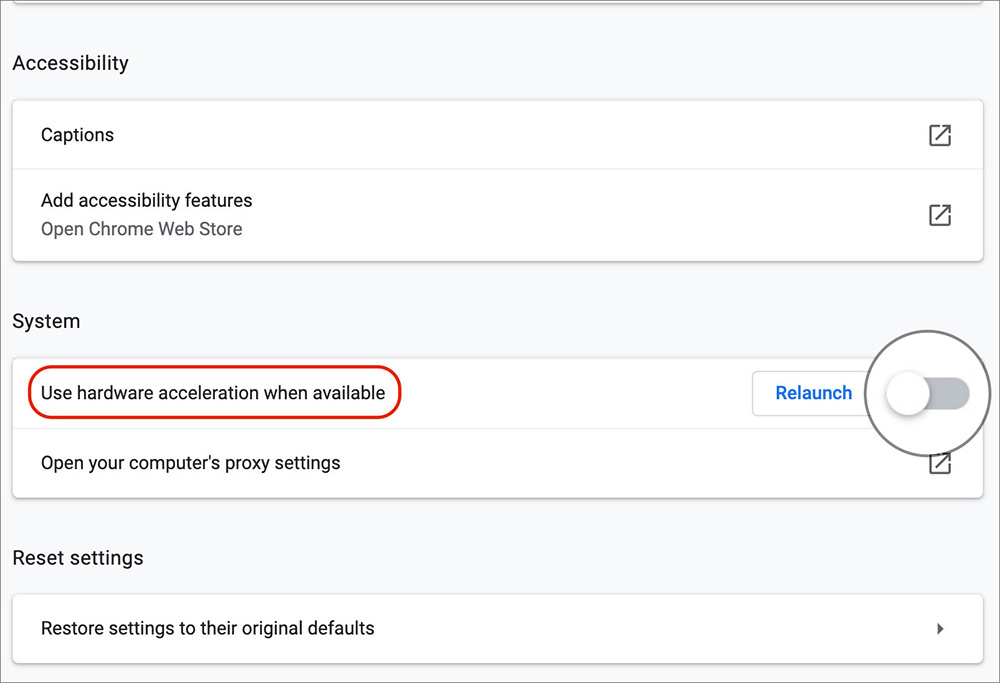Open the proxy settings external link icon
This screenshot has height=683, width=1000.
click(x=939, y=464)
